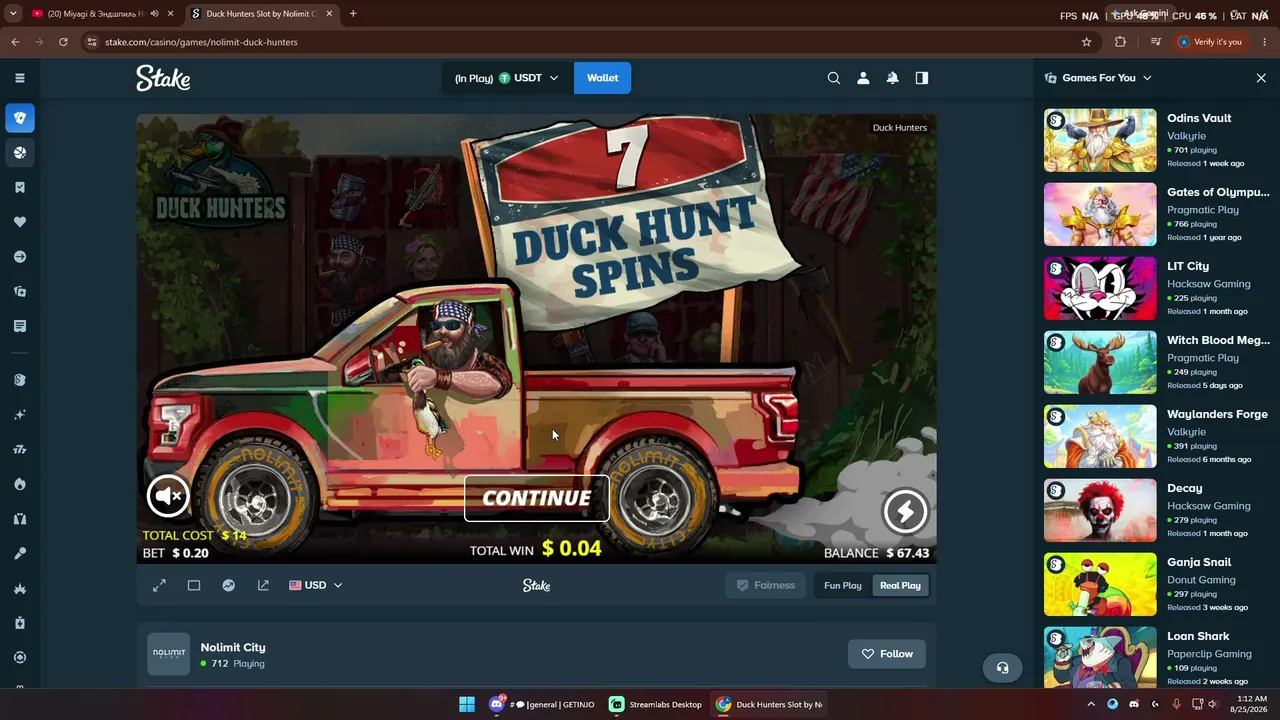Open the USD display currency dropdown
1280x720 pixels.
(x=316, y=586)
